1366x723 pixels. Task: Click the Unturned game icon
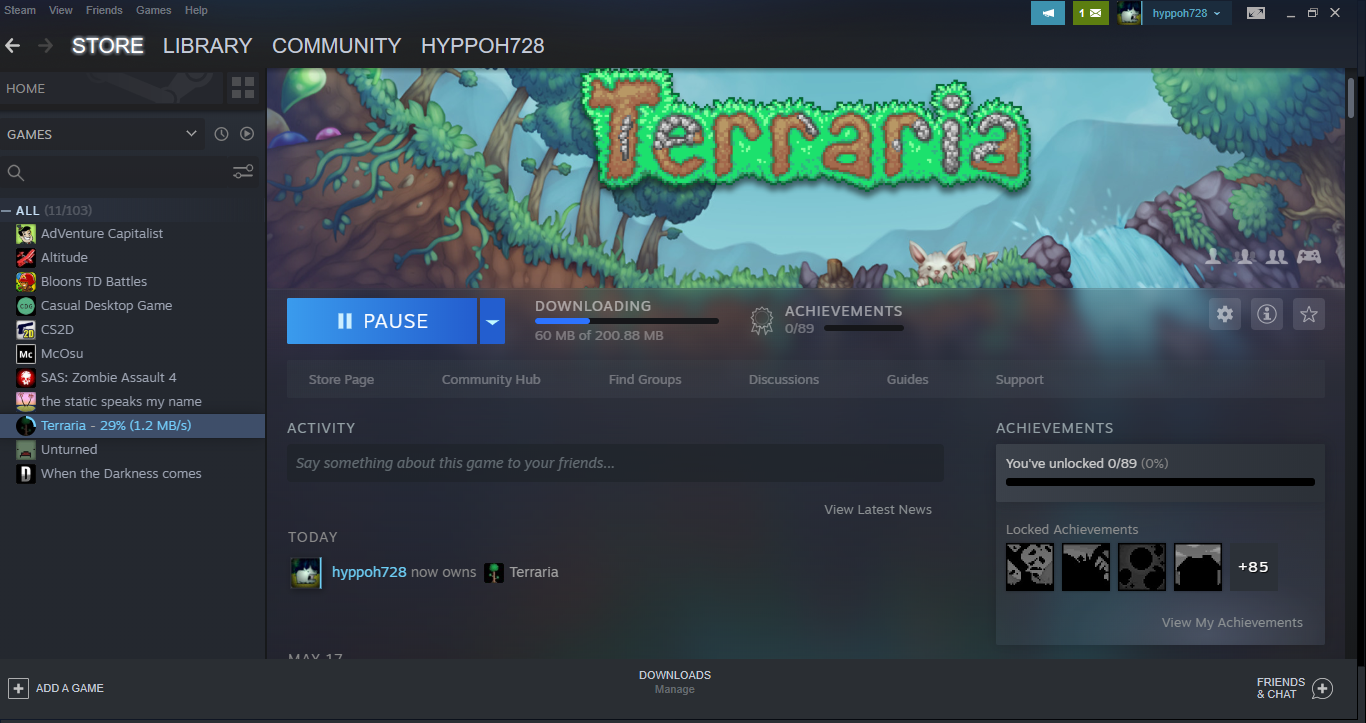click(x=26, y=450)
